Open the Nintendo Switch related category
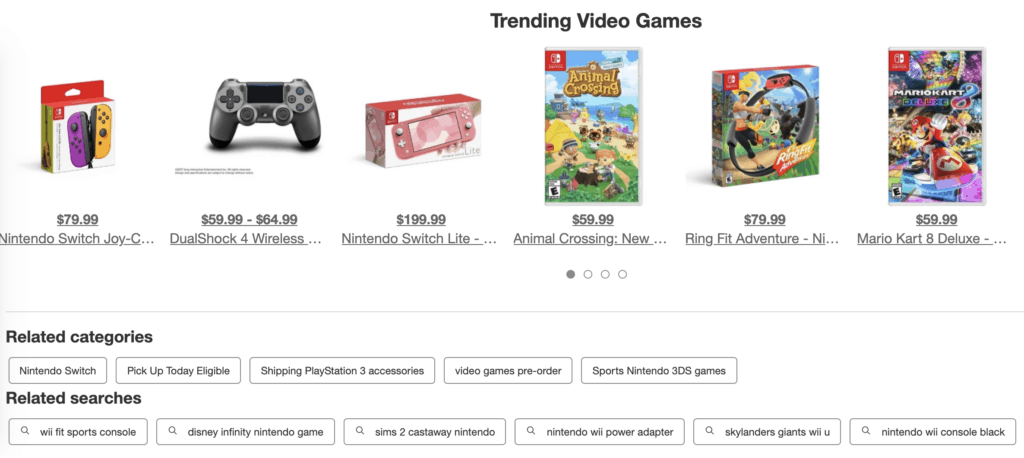This screenshot has width=1024, height=458. [58, 371]
